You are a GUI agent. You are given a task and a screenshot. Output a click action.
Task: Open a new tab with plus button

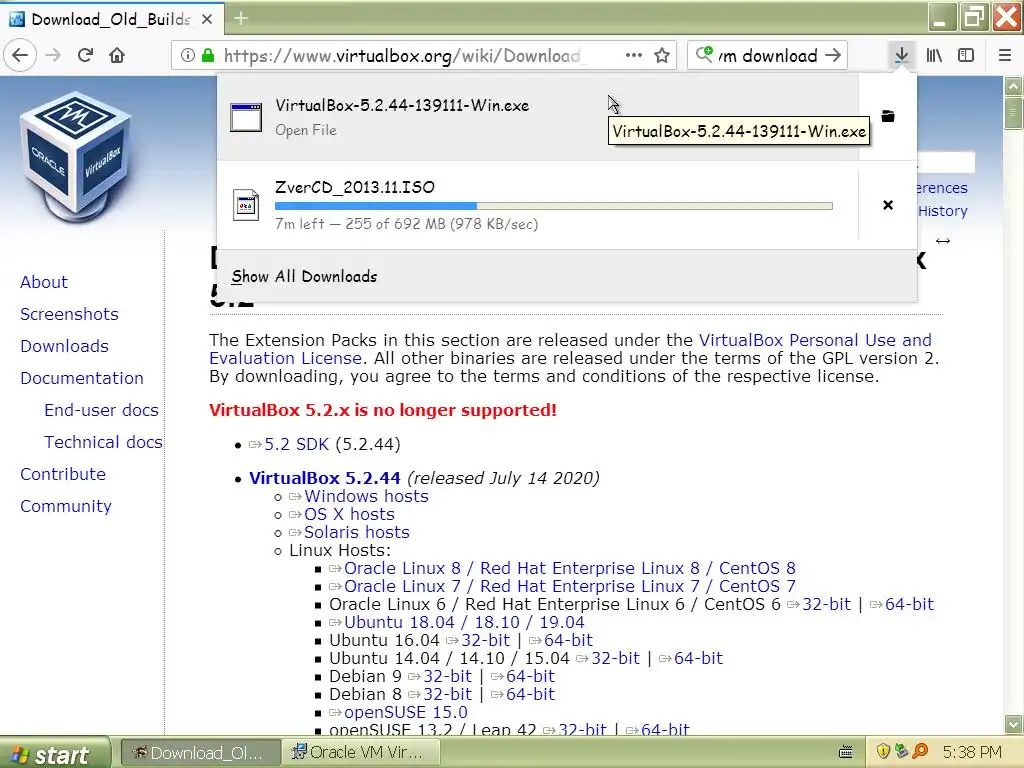tap(240, 18)
